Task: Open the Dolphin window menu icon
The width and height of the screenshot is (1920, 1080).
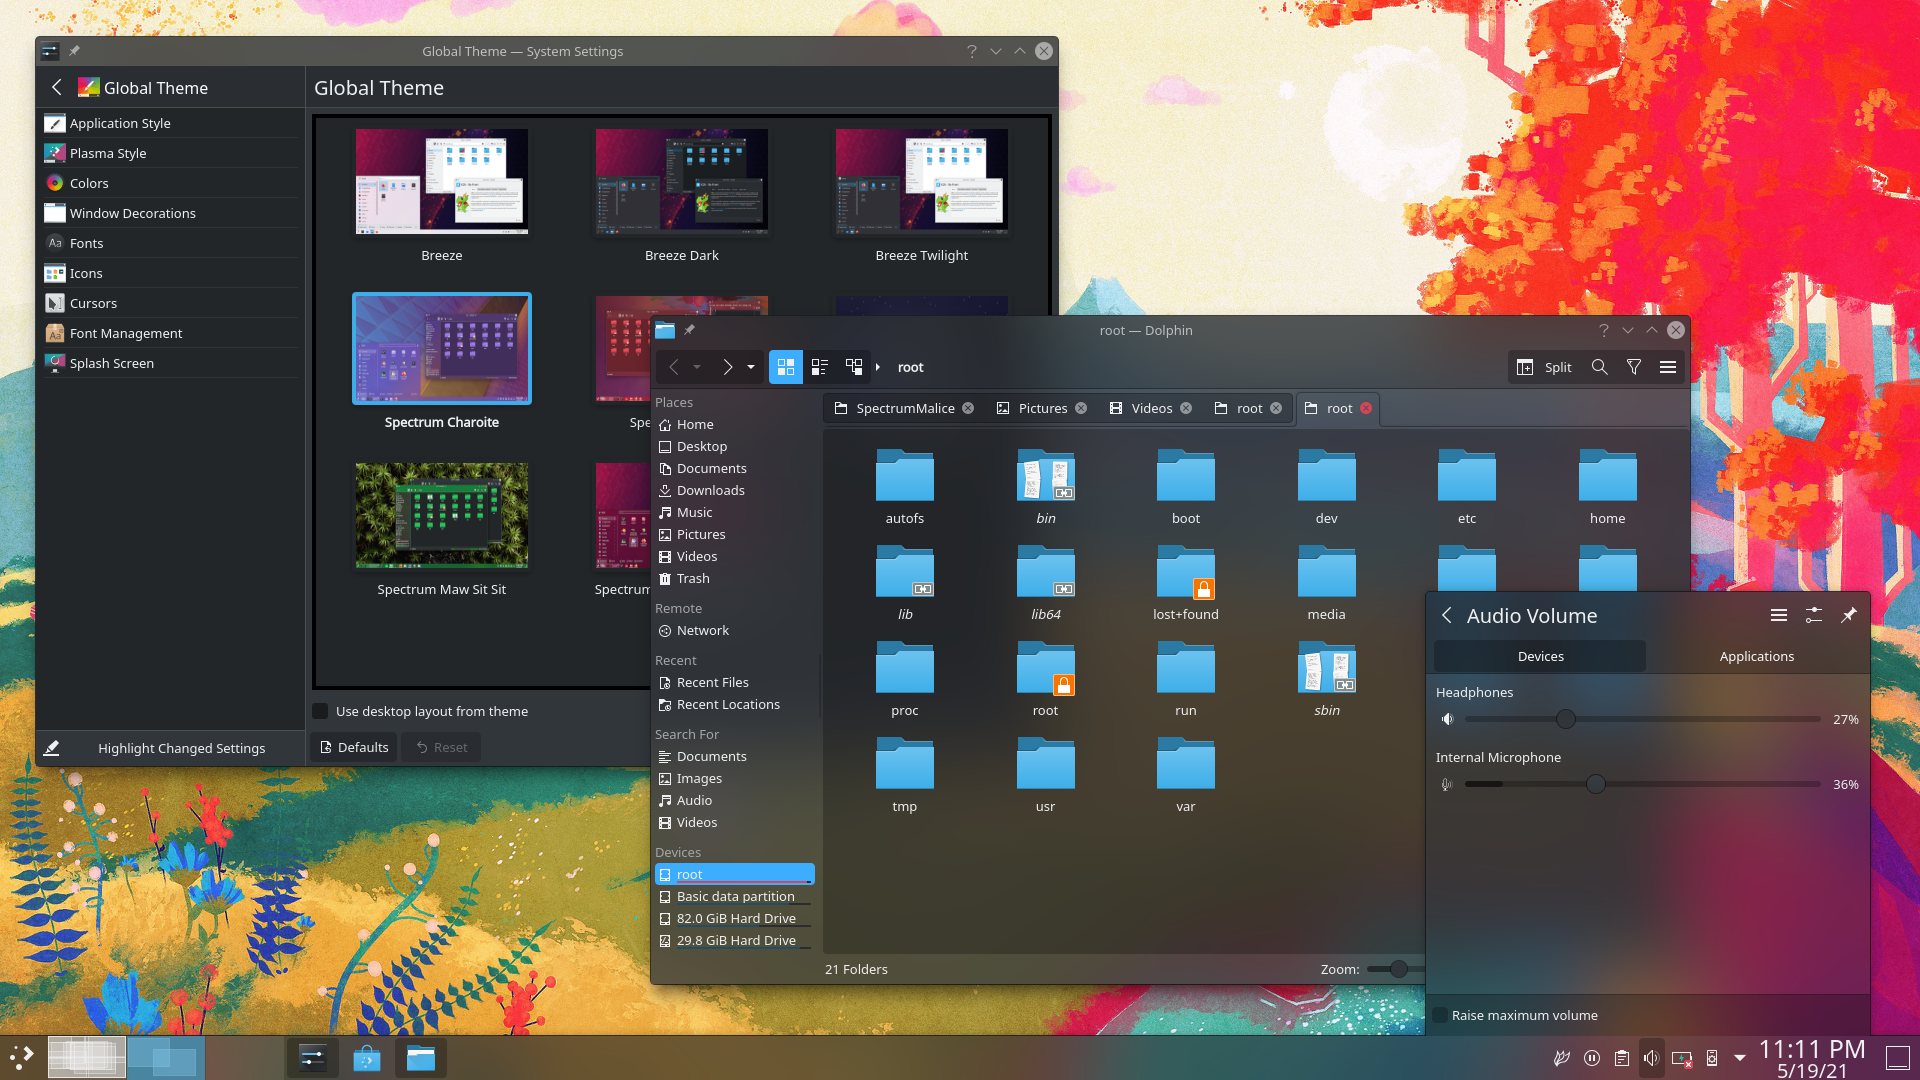Action: click(665, 330)
